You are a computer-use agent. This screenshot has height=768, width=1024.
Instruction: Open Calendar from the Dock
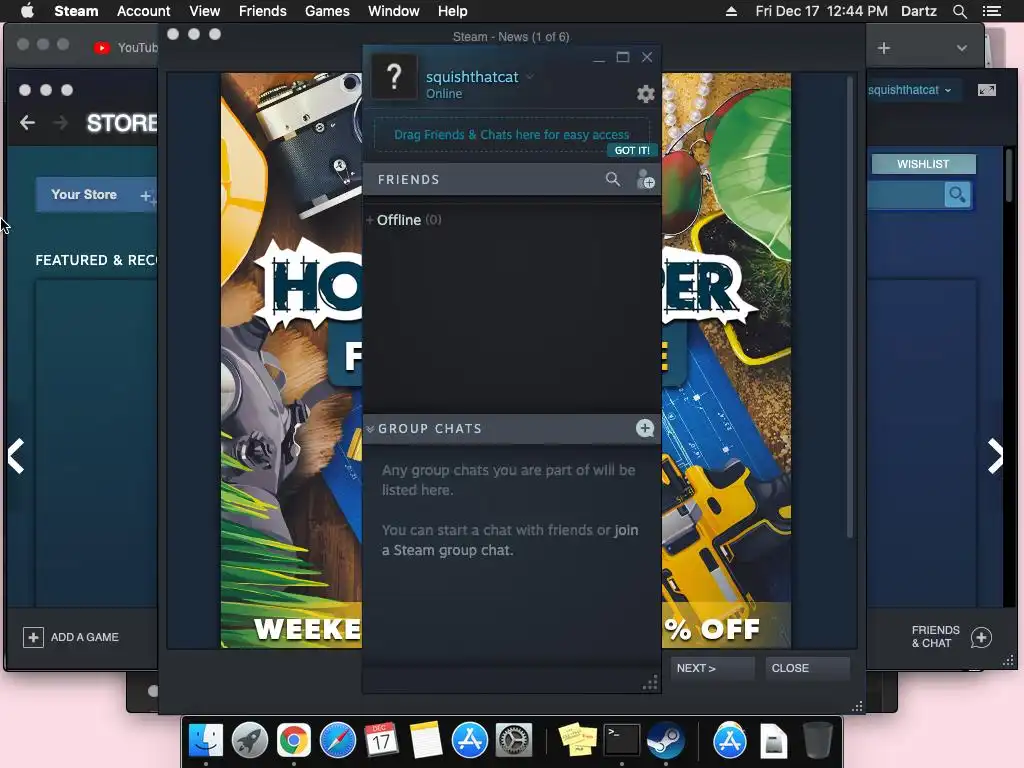click(x=381, y=740)
